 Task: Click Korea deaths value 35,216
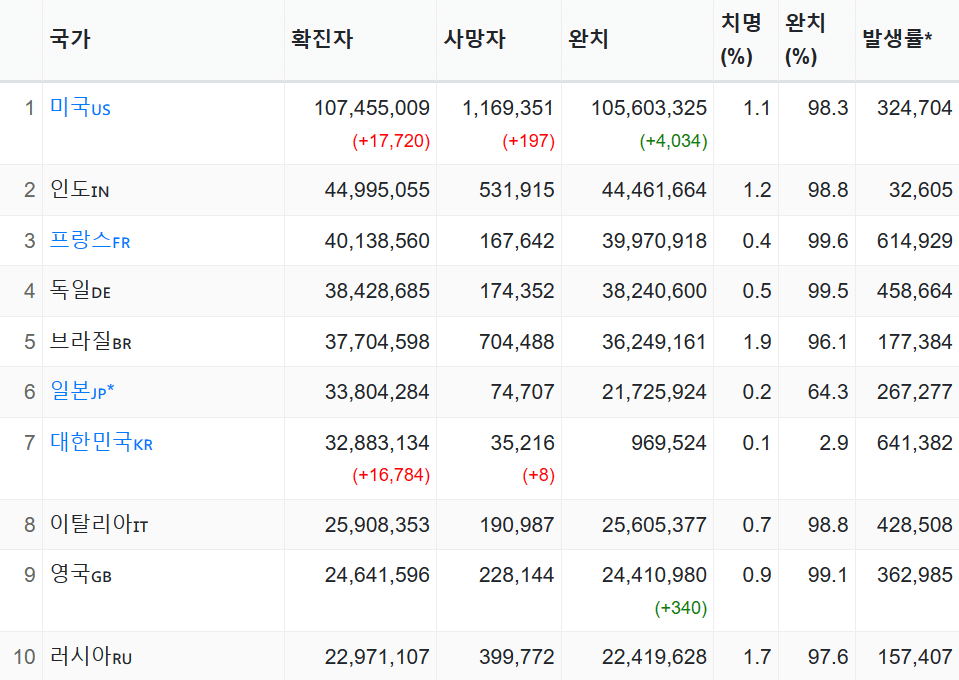[522, 443]
